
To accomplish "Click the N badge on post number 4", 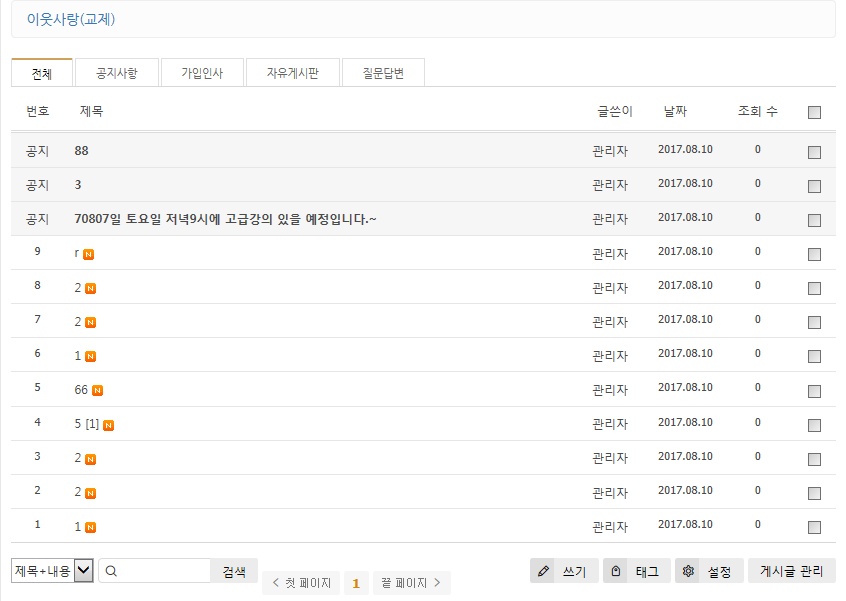I will 108,424.
